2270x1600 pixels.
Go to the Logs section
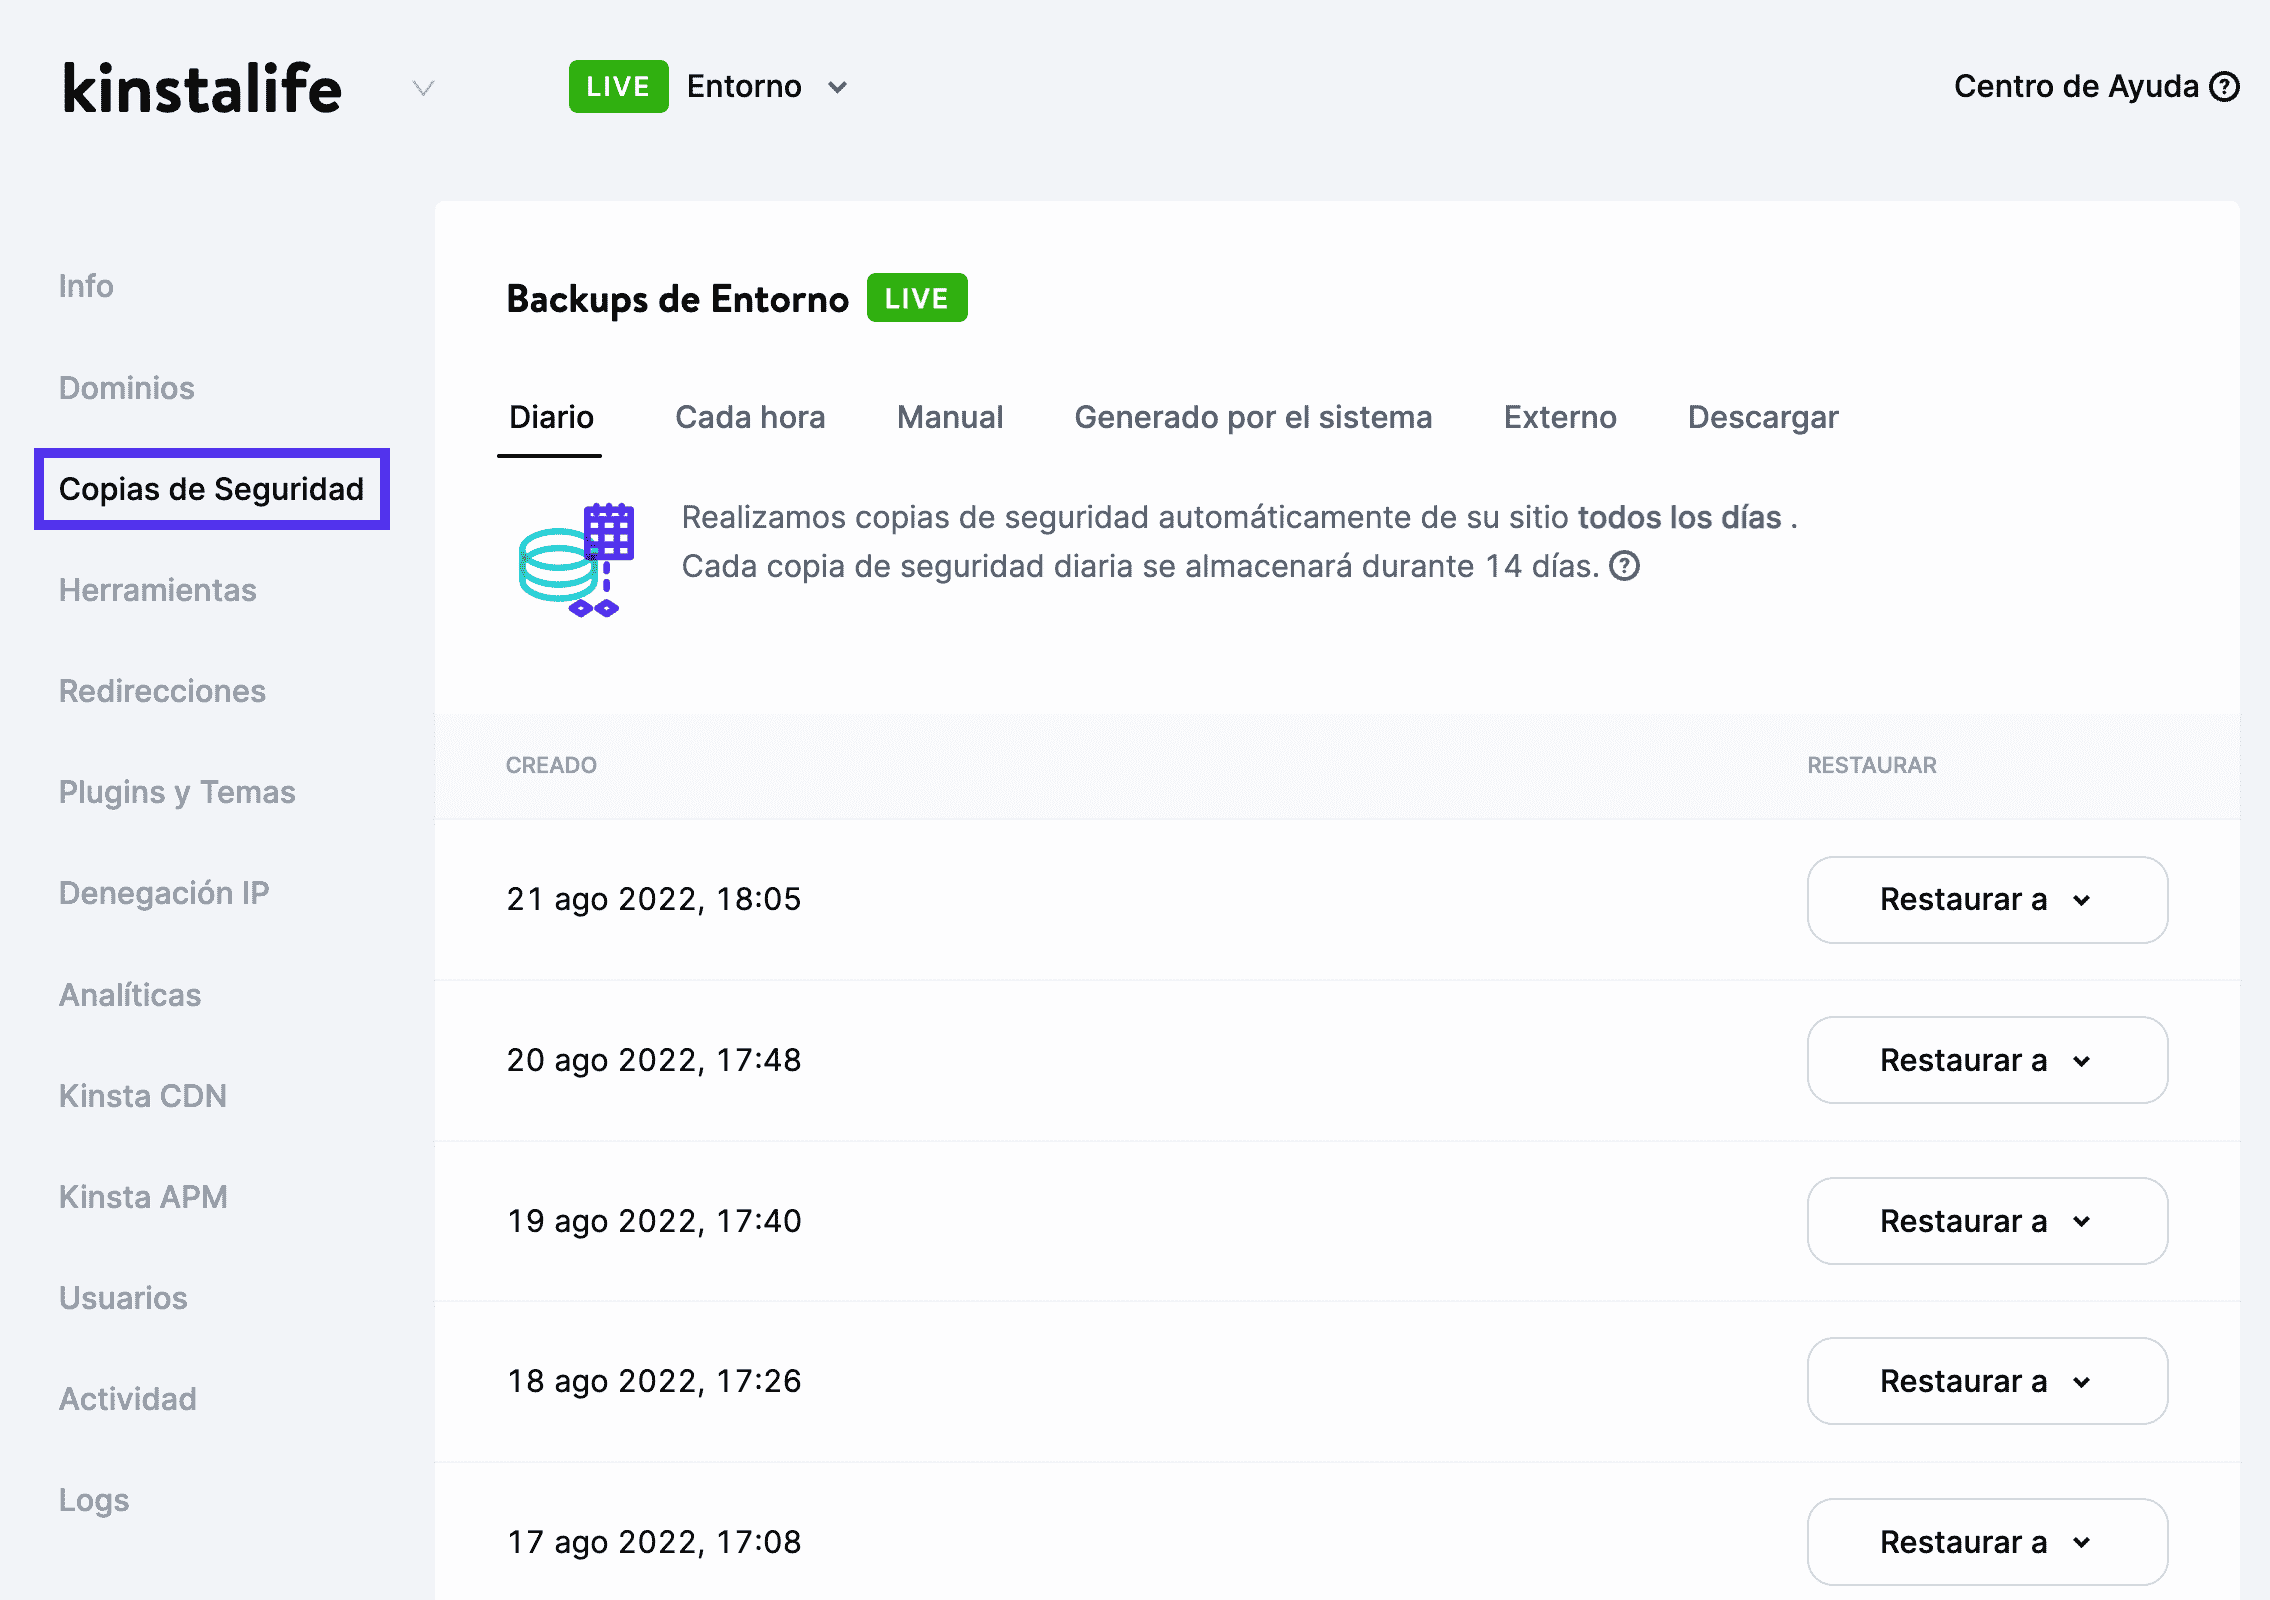tap(93, 1500)
